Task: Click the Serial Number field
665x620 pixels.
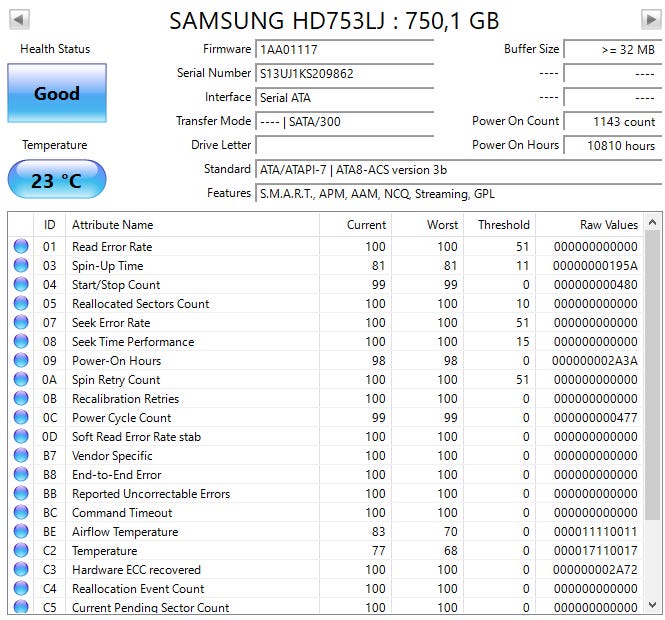Action: (x=344, y=73)
